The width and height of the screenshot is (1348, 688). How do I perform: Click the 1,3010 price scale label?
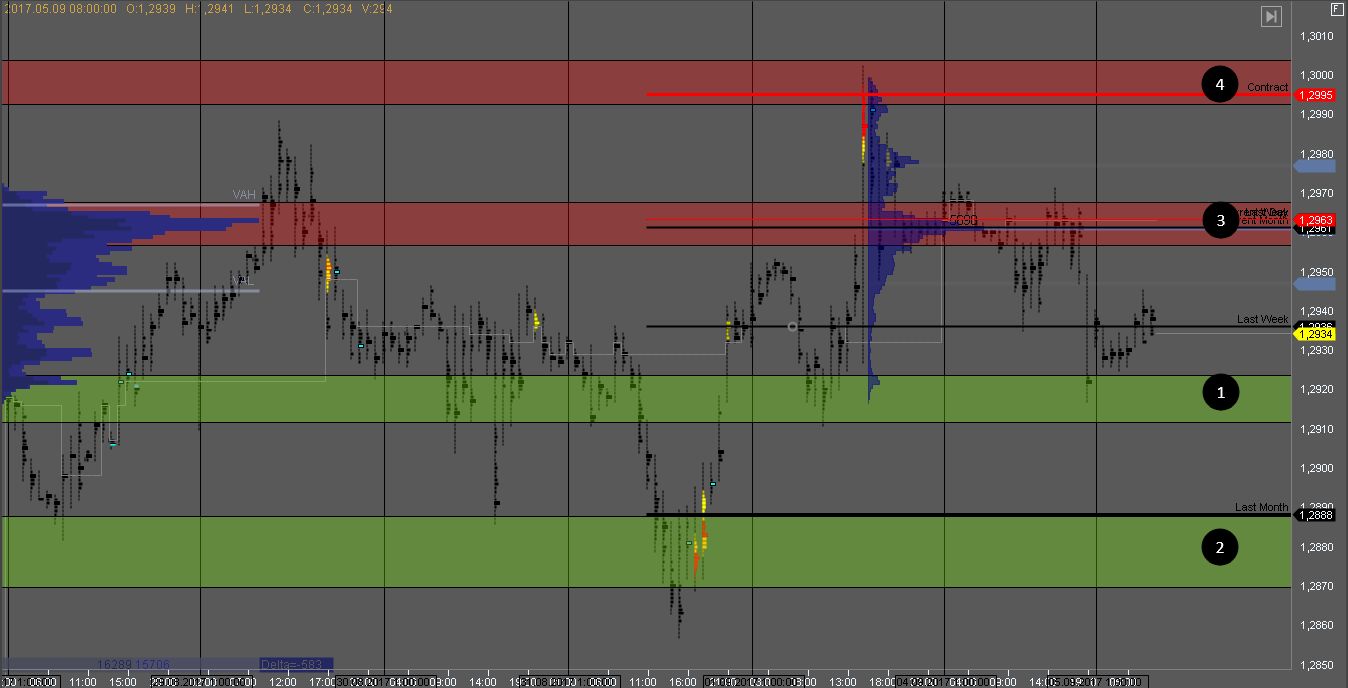coord(1316,36)
